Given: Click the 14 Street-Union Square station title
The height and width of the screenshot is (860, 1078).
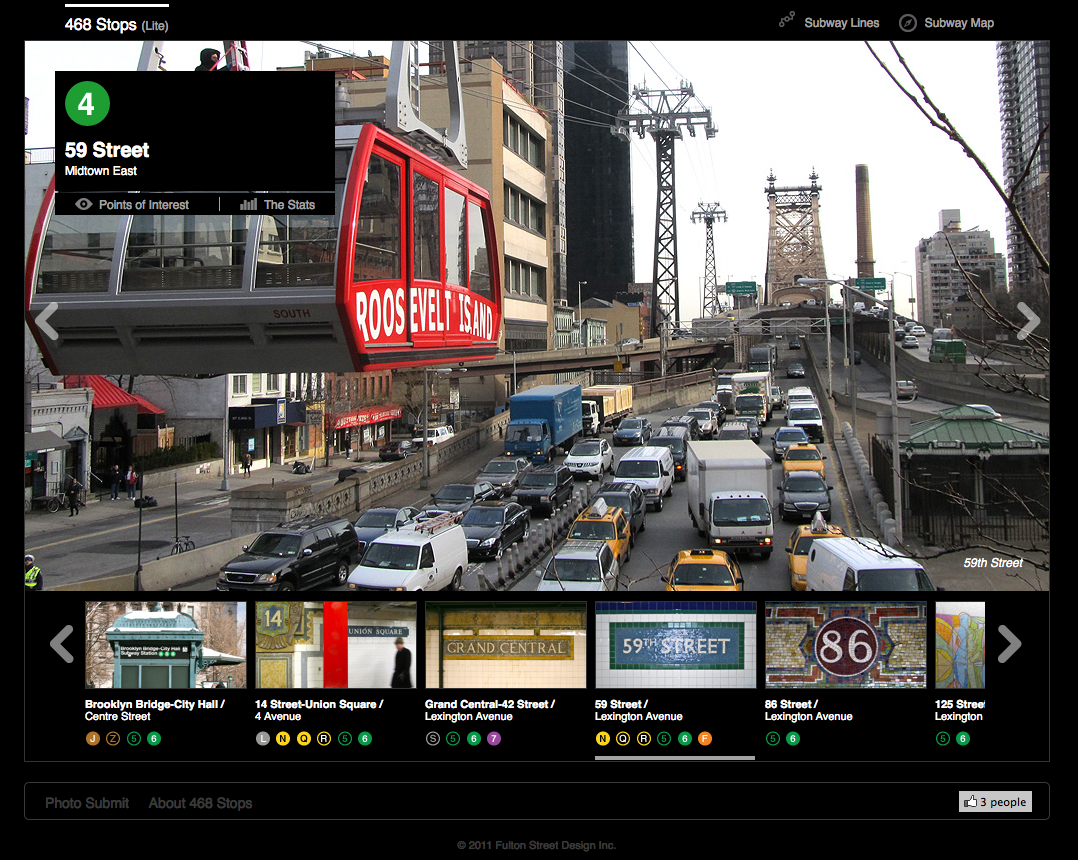Looking at the screenshot, I should pyautogui.click(x=319, y=710).
